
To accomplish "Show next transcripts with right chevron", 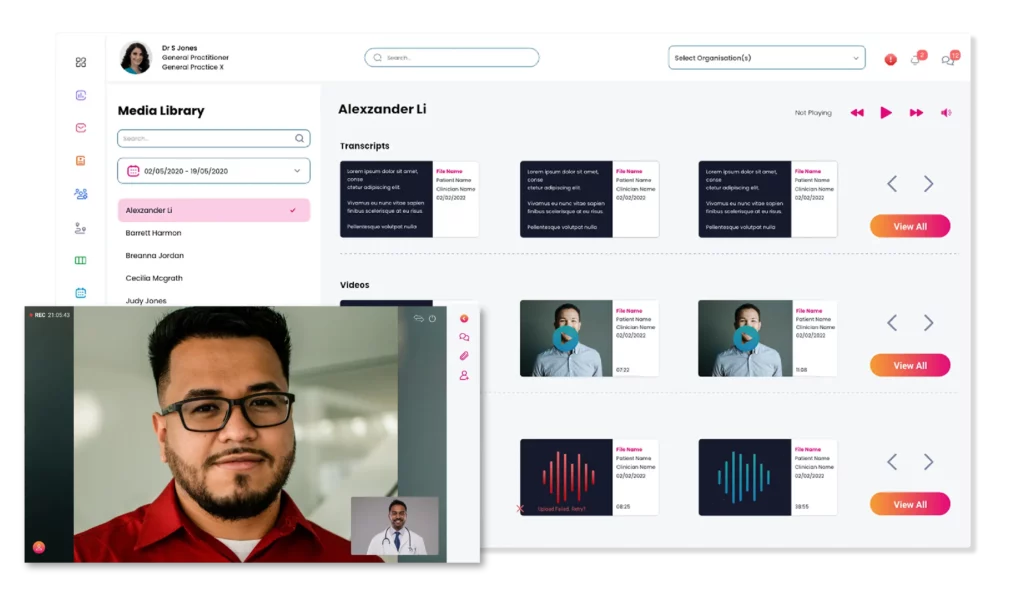I will (x=928, y=184).
